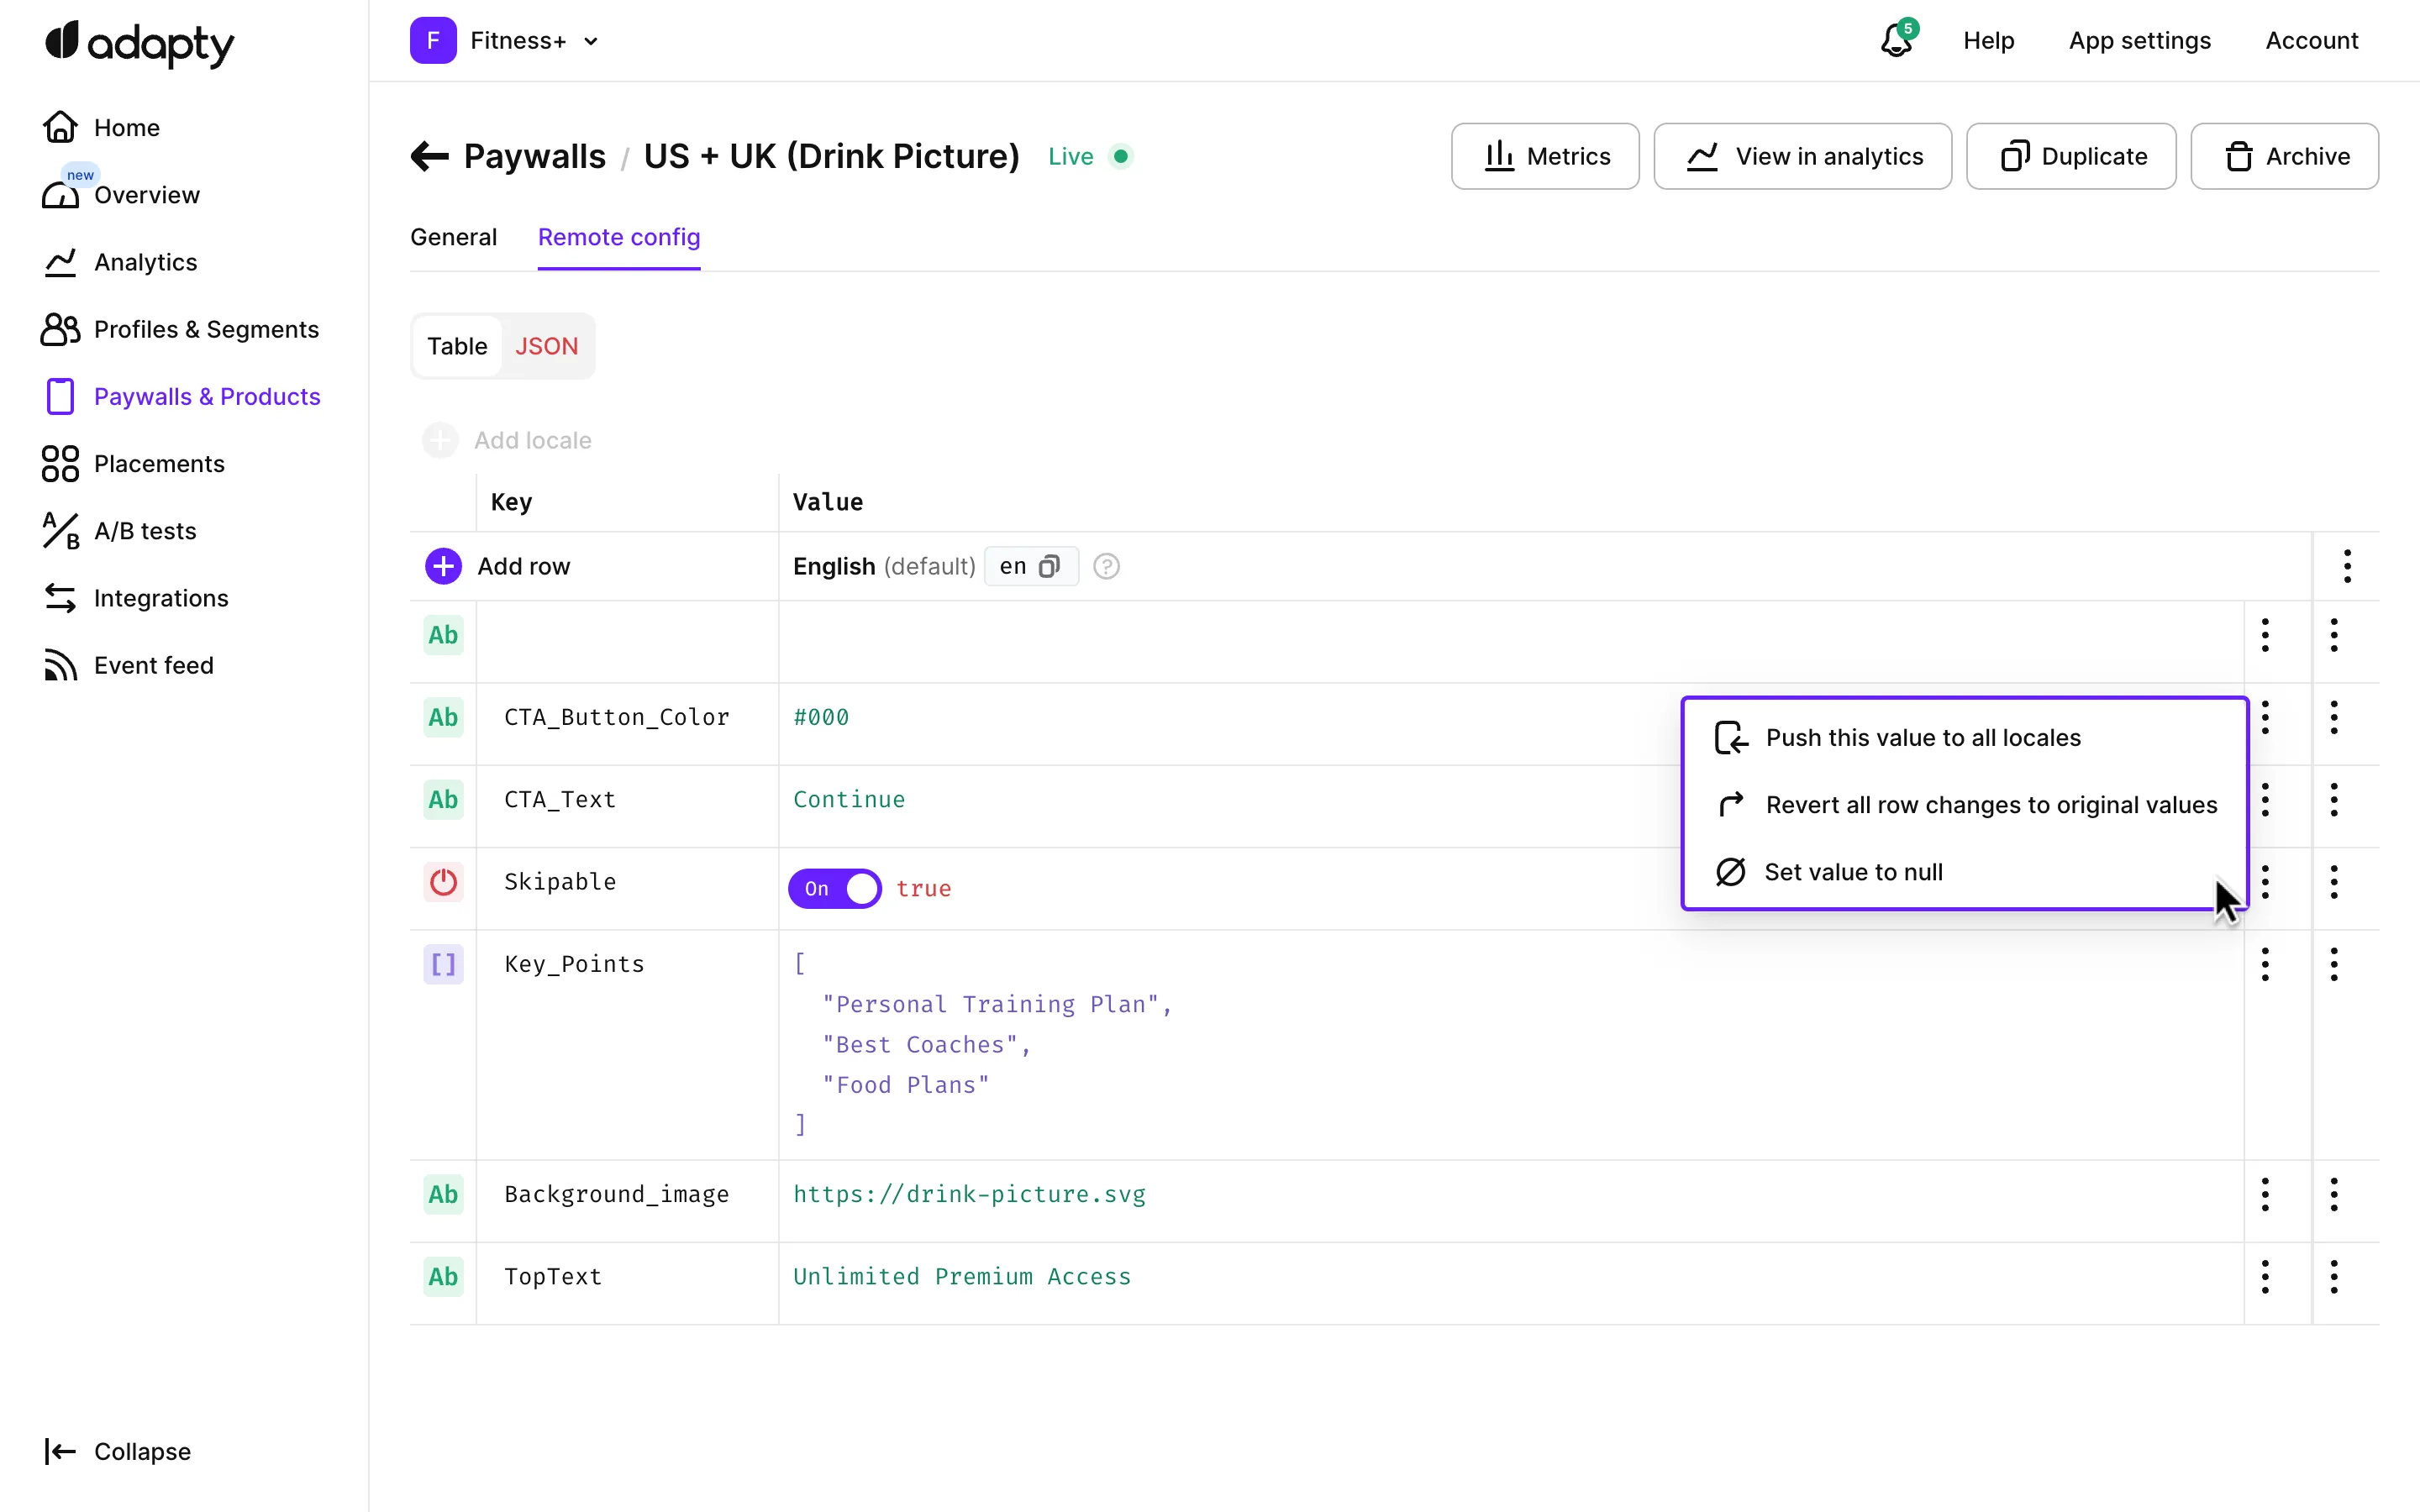Open TopText row three-dot menu
Screen dimensions: 2420x1512
pos(2334,1276)
